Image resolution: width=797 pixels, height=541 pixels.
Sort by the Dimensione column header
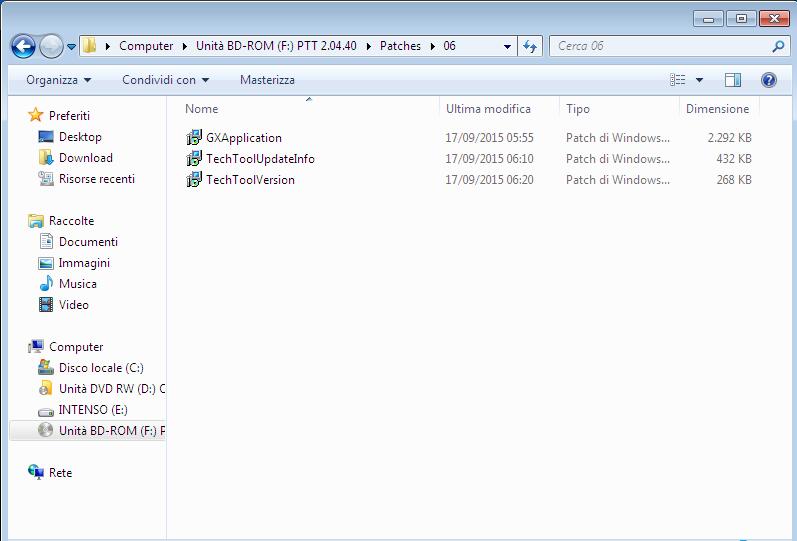coord(717,109)
